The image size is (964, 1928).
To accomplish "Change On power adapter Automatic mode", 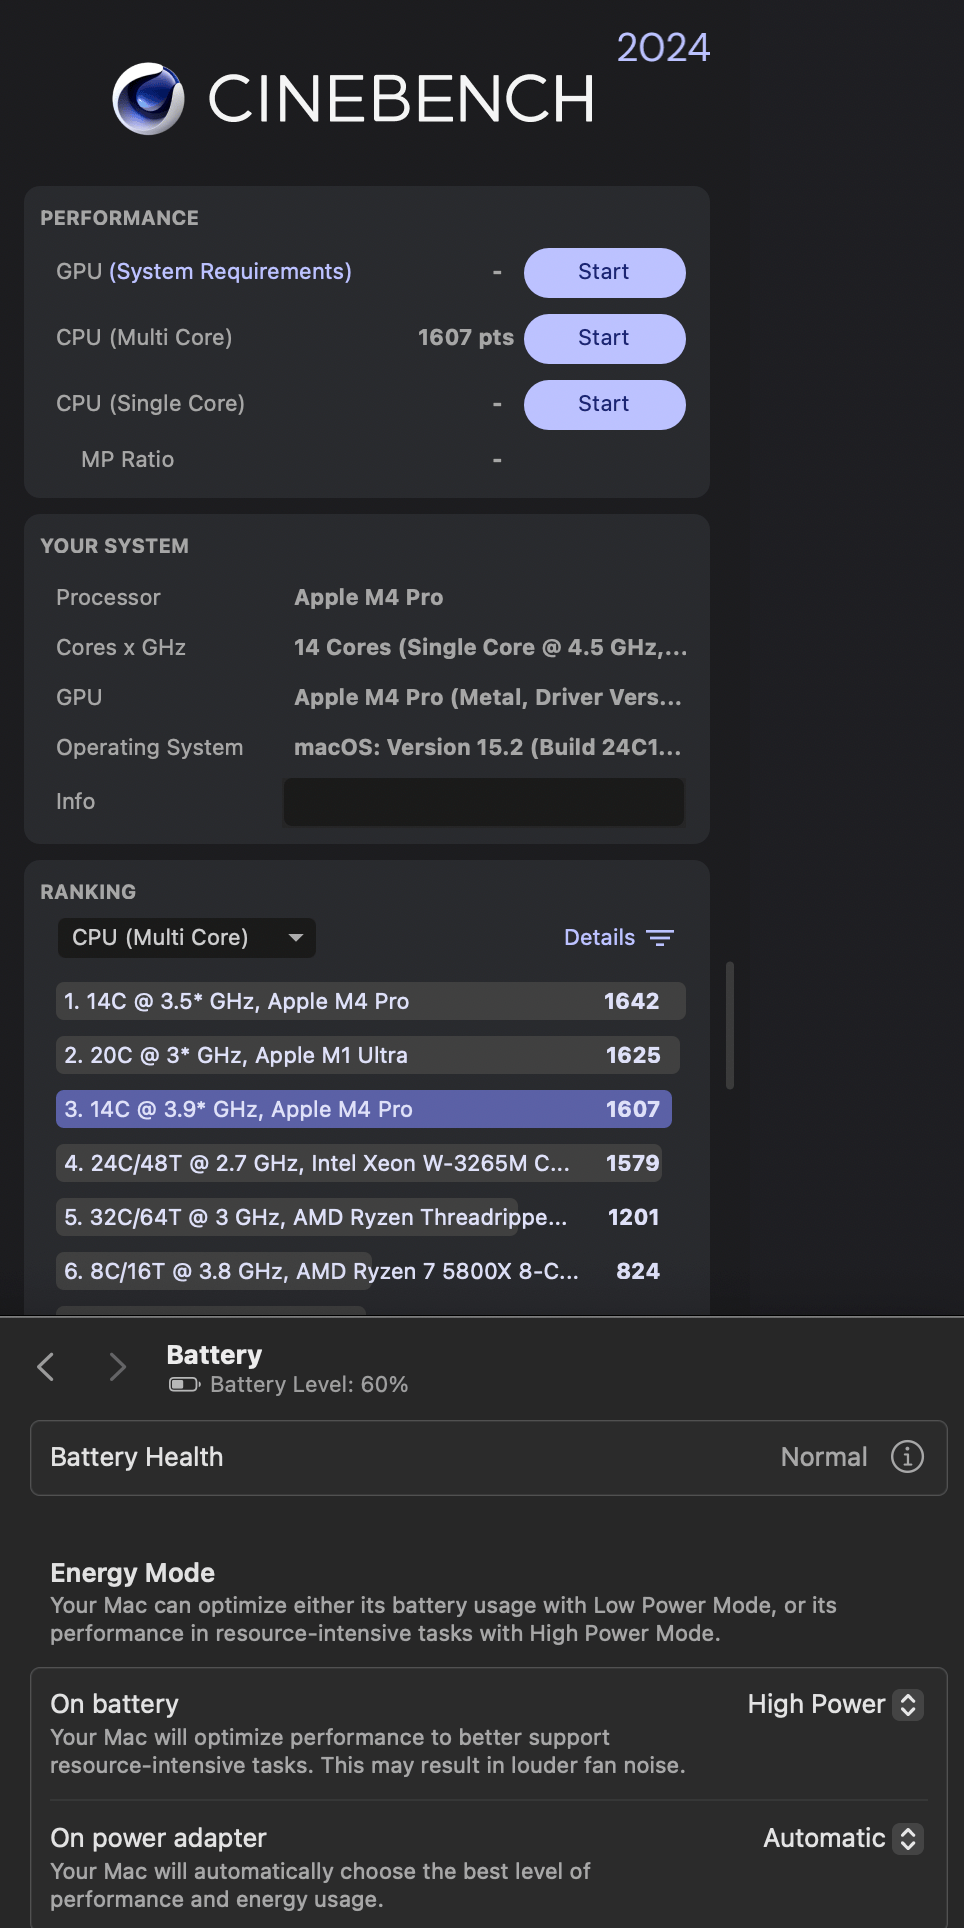I will click(x=840, y=1838).
